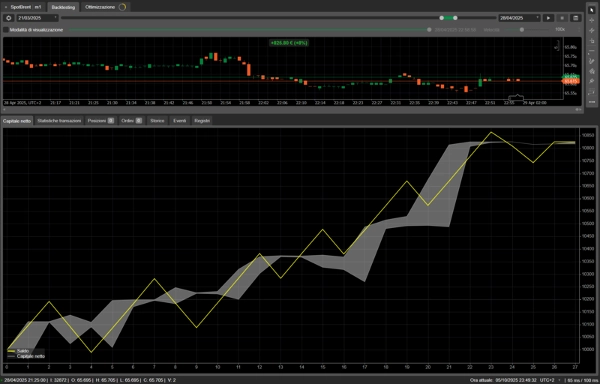Open Posizioni tab
600x384 pixels.
click(x=100, y=120)
